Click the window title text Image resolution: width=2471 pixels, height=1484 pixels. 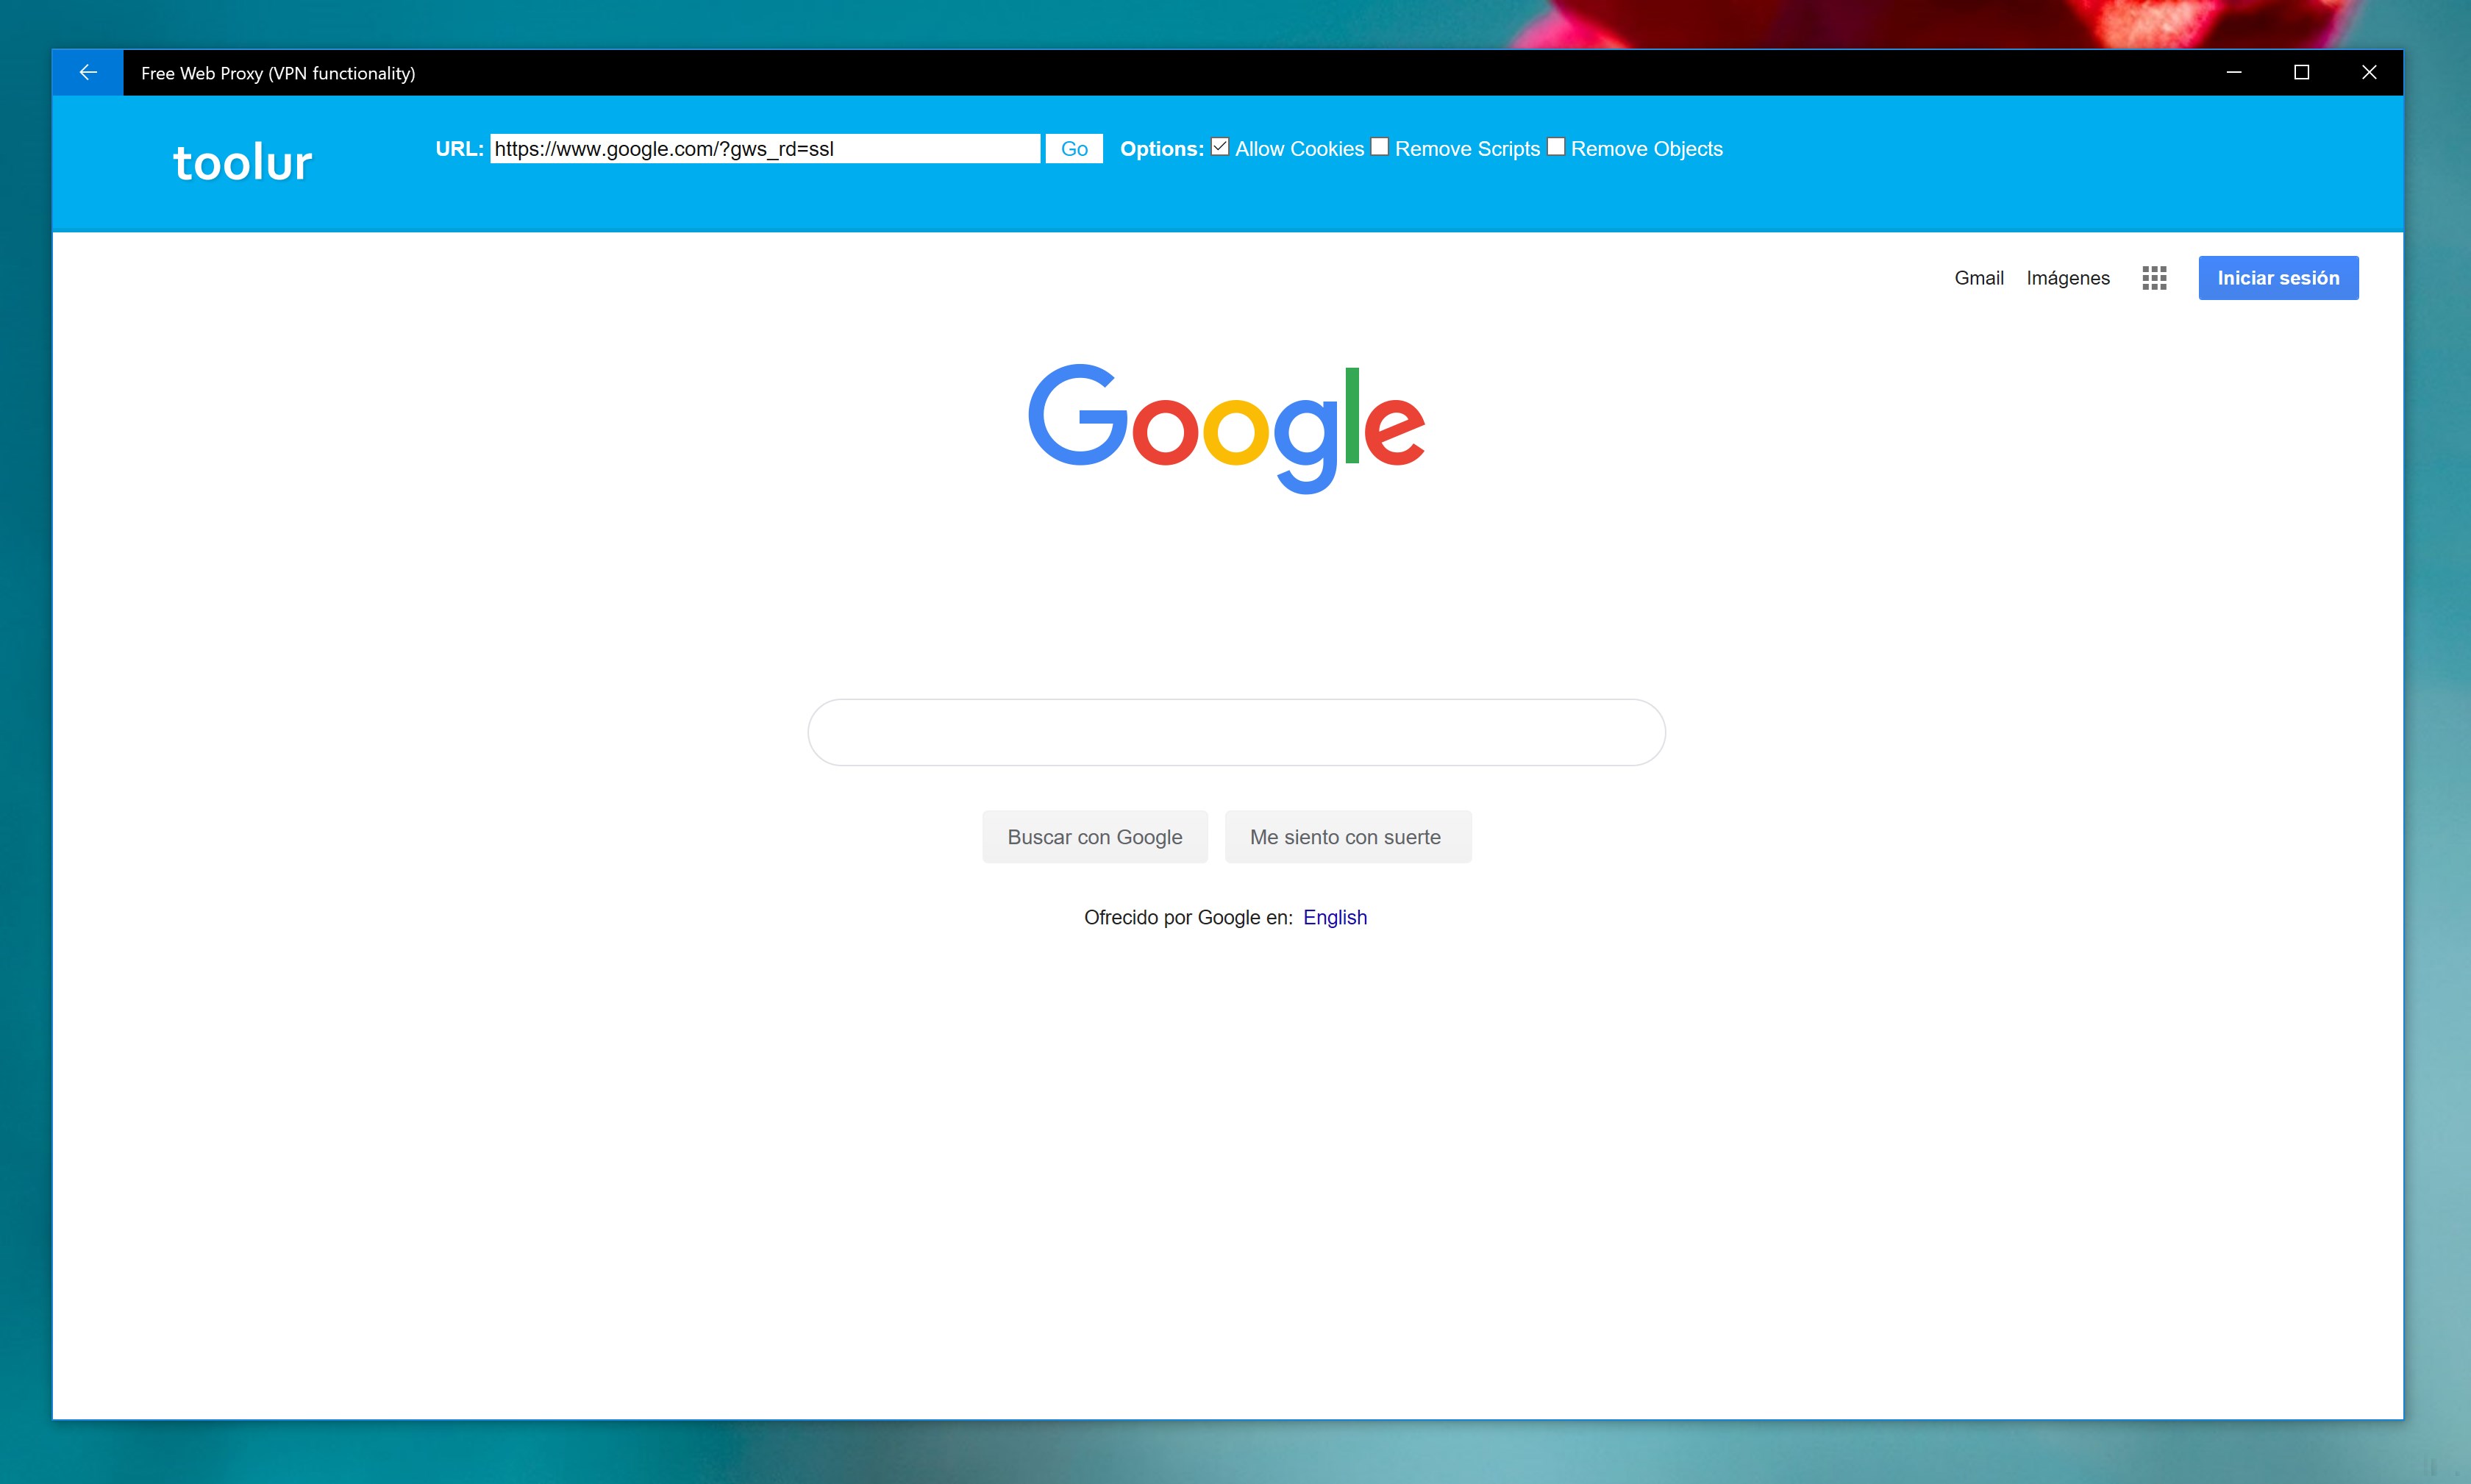coord(278,73)
